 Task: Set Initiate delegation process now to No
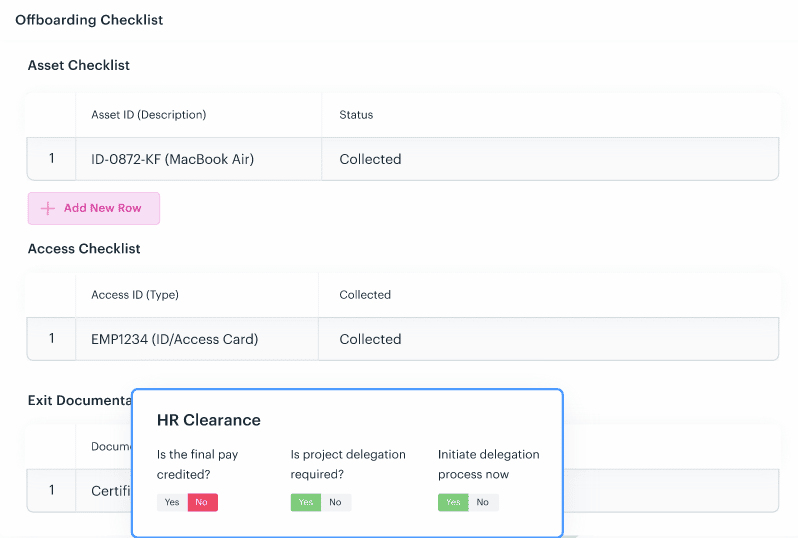pos(483,502)
